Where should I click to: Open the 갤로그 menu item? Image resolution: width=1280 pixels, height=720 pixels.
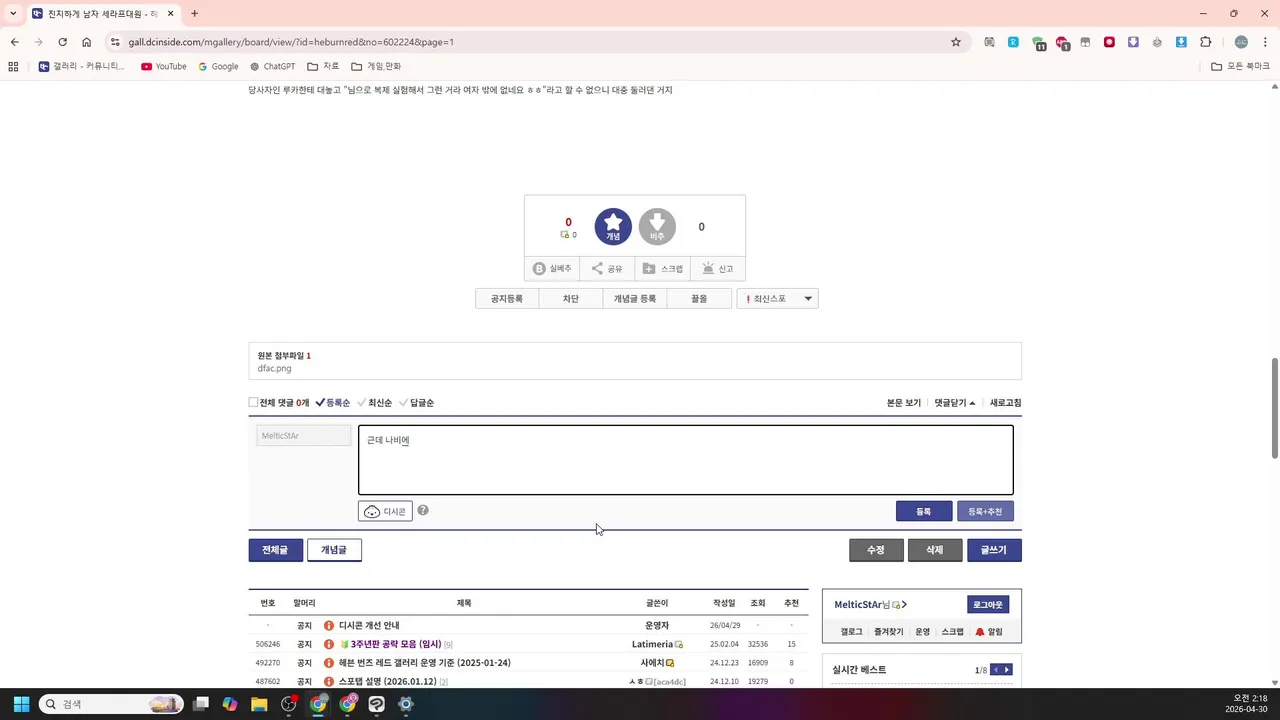pyautogui.click(x=851, y=632)
